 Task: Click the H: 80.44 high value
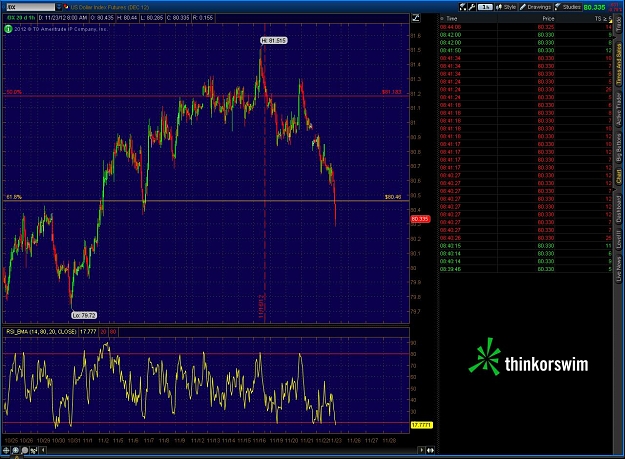pos(127,18)
